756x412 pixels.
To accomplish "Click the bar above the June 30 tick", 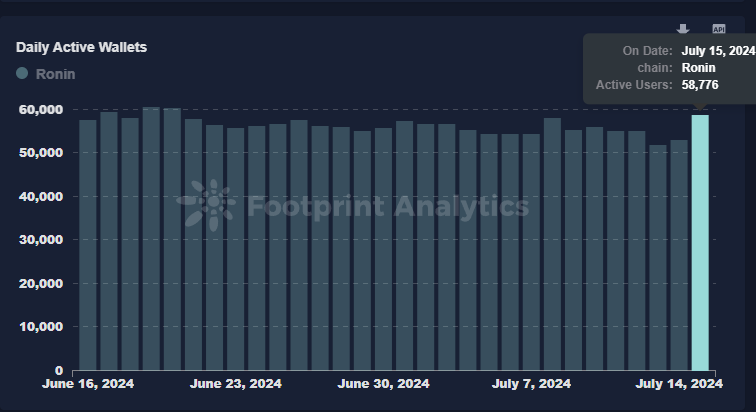I will pyautogui.click(x=383, y=249).
